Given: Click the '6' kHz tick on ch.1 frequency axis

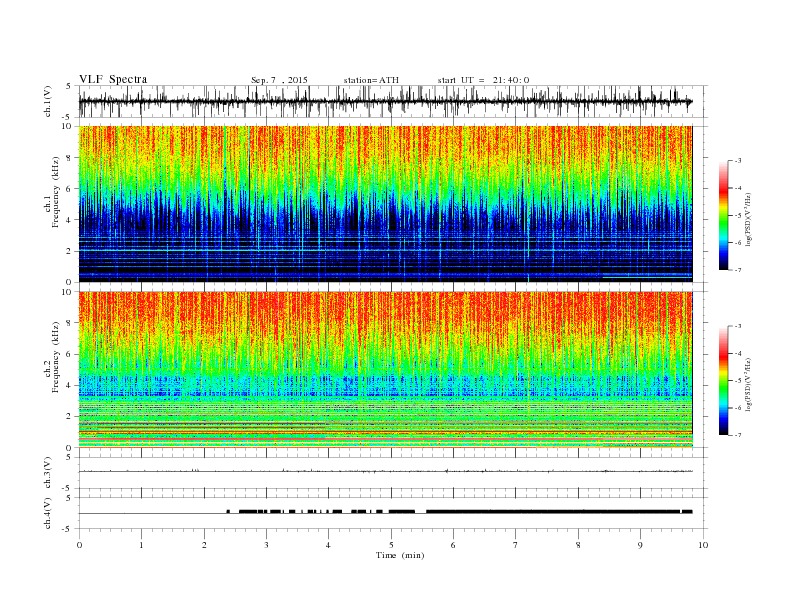Looking at the screenshot, I should point(70,189).
